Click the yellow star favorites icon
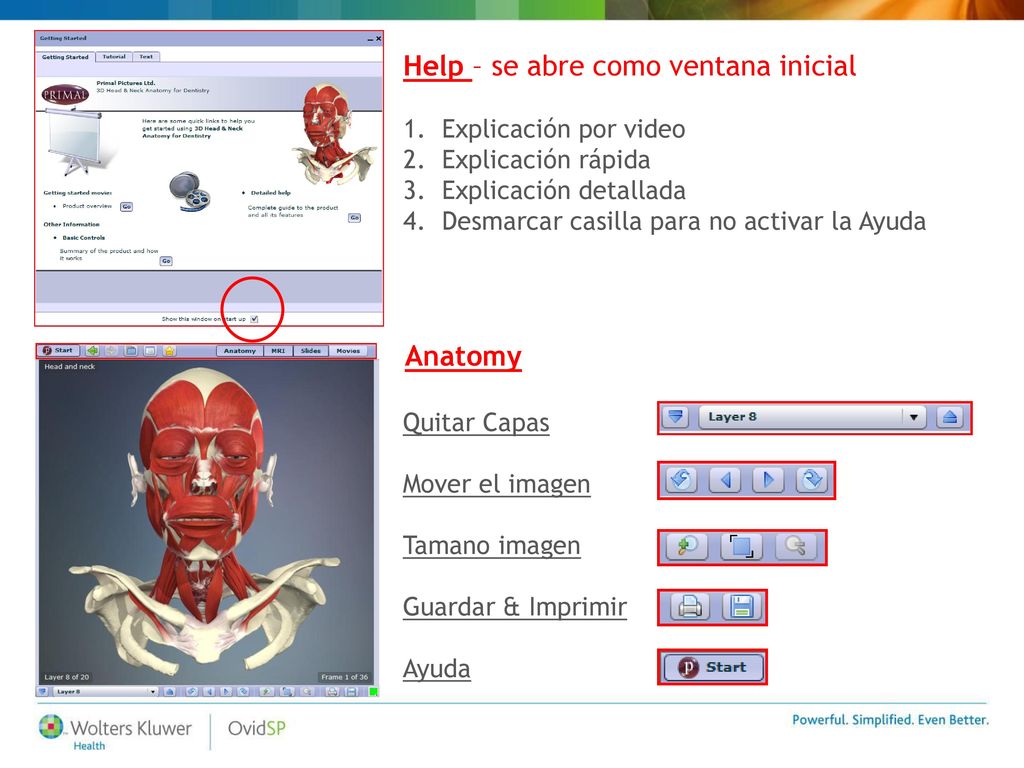 pos(170,351)
